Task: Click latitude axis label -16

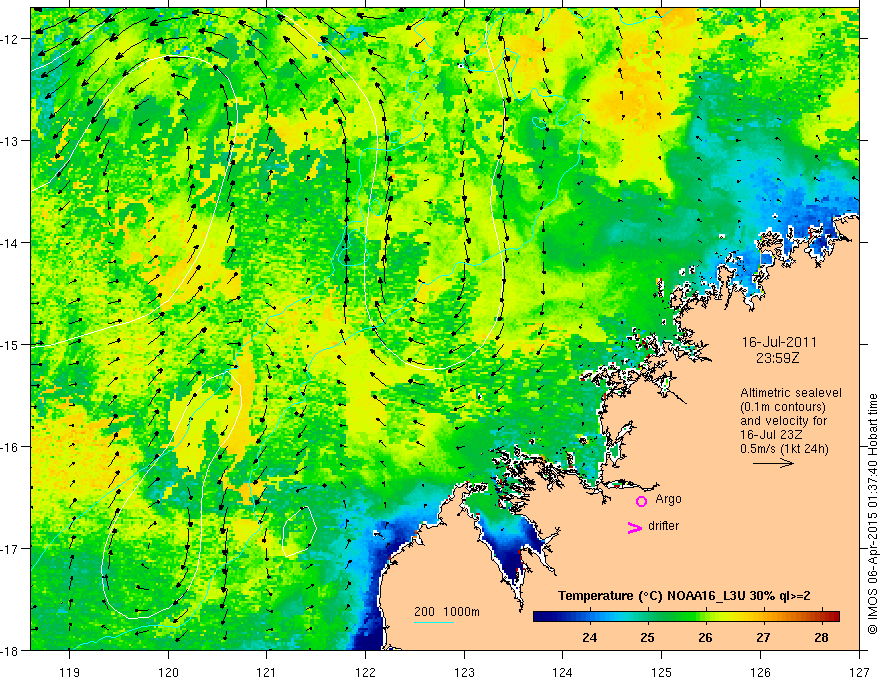Action: [x=11, y=447]
